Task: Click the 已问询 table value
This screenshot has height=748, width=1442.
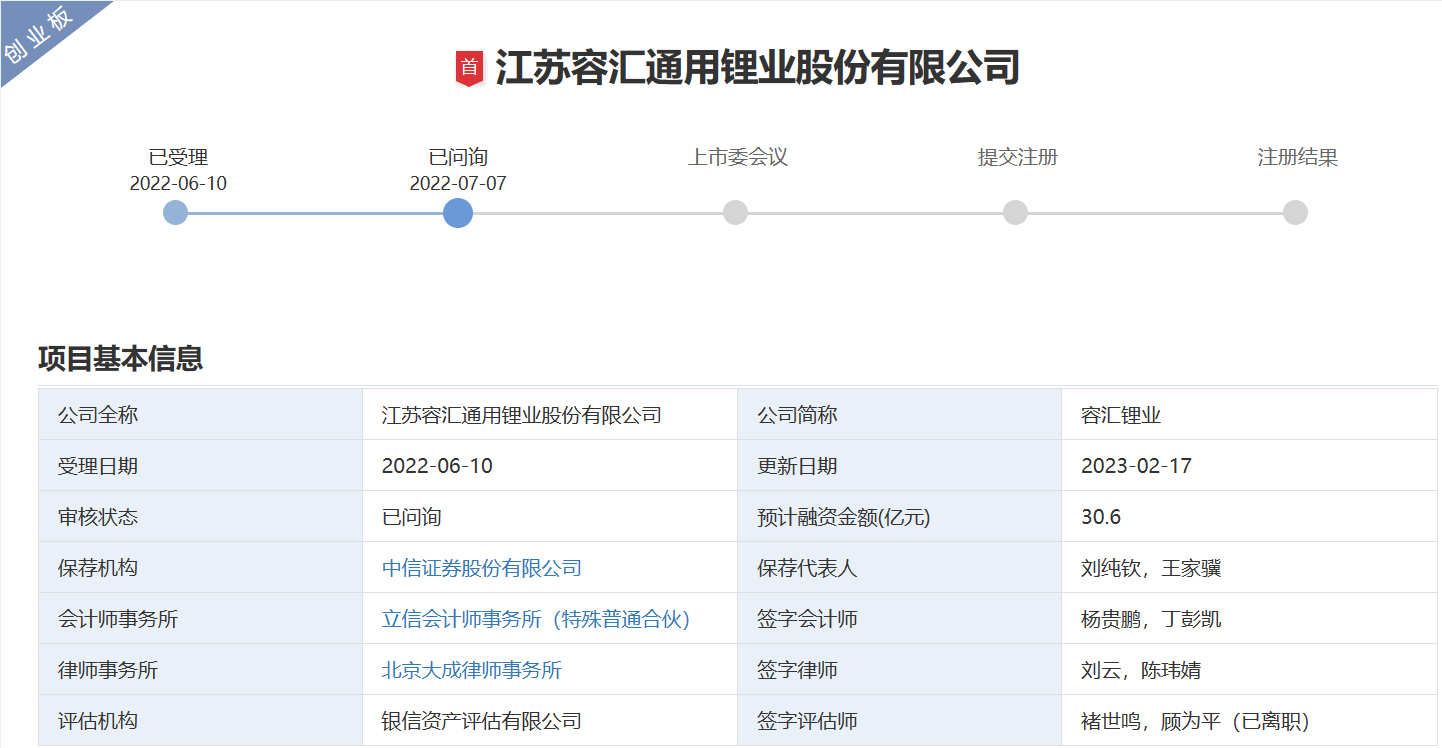Action: pos(549,517)
